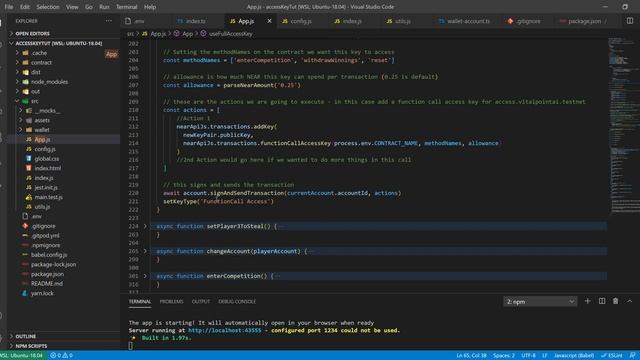640x360 pixels.
Task: Open index.html in the explorer
Action: (x=47, y=168)
